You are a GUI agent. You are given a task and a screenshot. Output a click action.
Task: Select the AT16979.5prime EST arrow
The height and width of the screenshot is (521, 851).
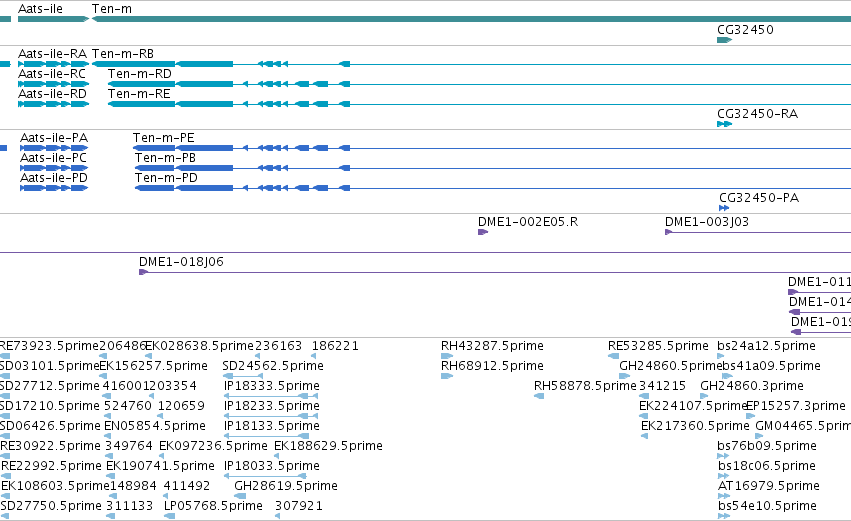pos(723,496)
